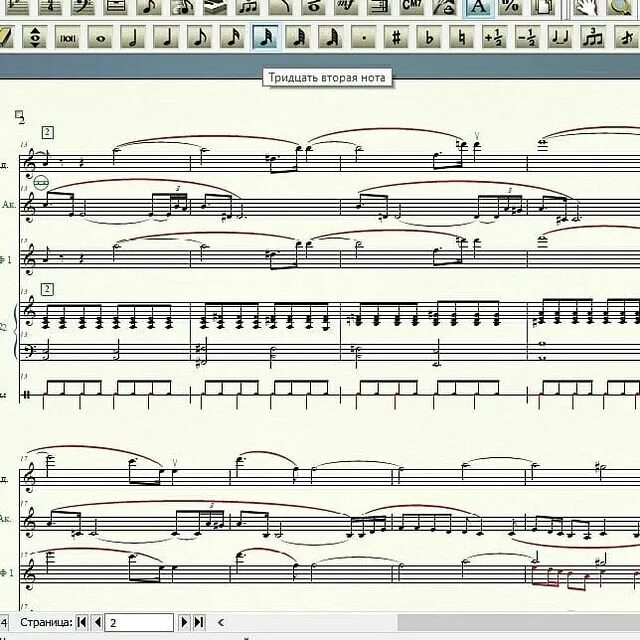Choose the sixty-fourth note duration
This screenshot has width=640, height=640.
(x=298, y=38)
